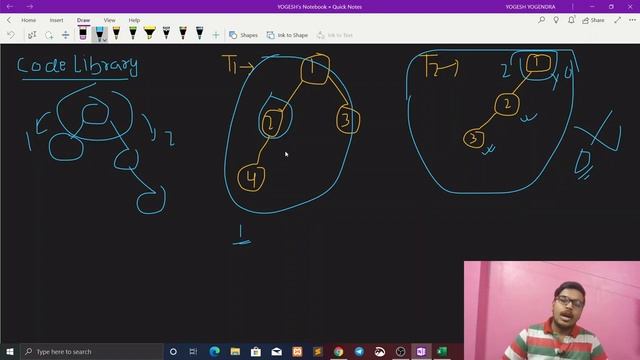Select the wide yellow highlighter tool
This screenshot has height=360, width=640.
point(150,33)
